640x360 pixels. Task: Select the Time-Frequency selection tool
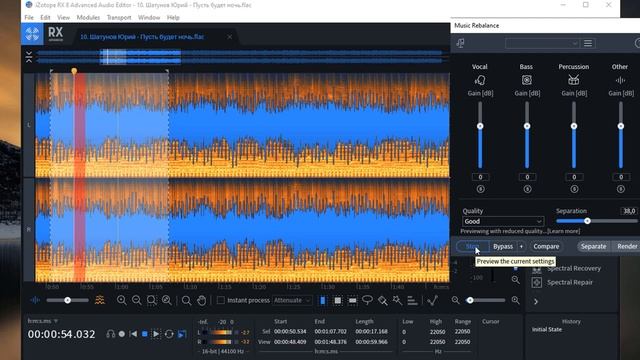[338, 301]
